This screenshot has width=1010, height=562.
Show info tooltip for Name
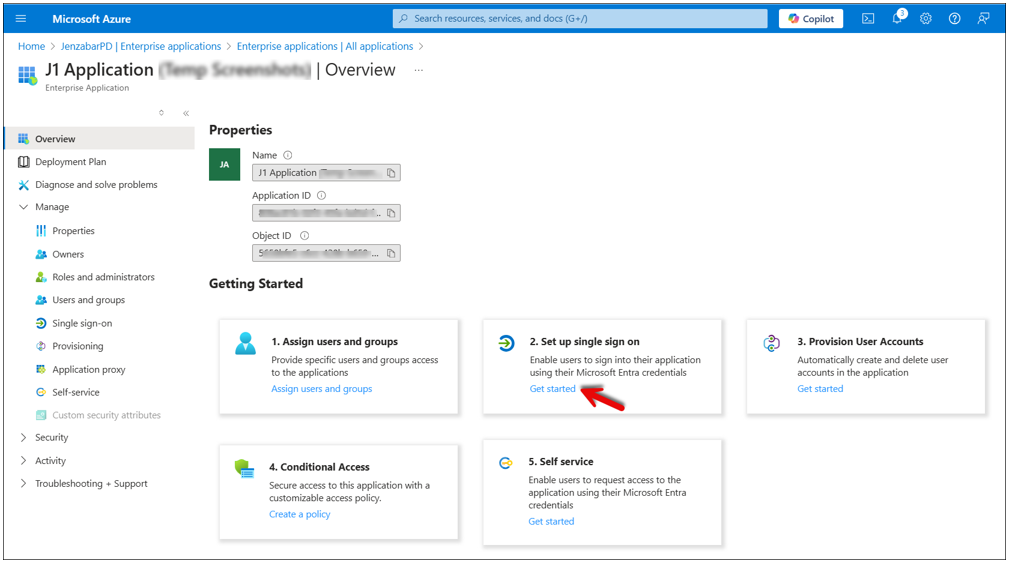click(x=288, y=155)
